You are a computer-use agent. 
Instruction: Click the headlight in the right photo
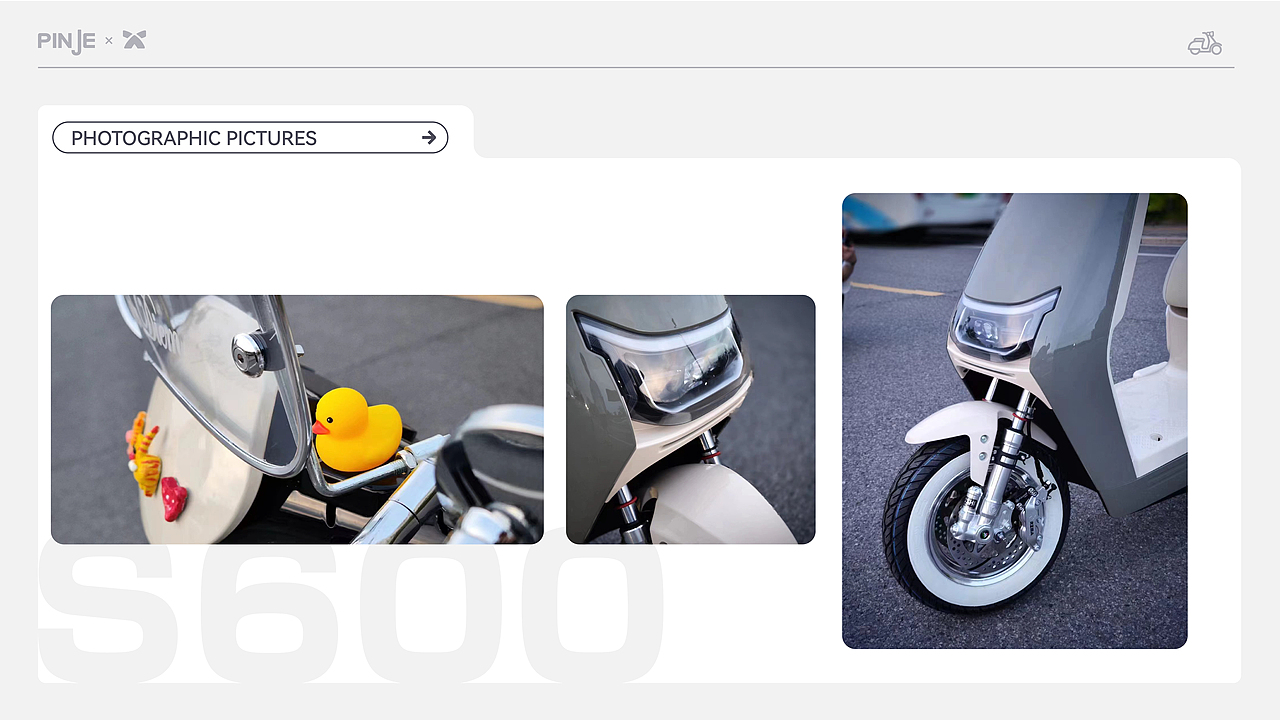[x=1002, y=323]
